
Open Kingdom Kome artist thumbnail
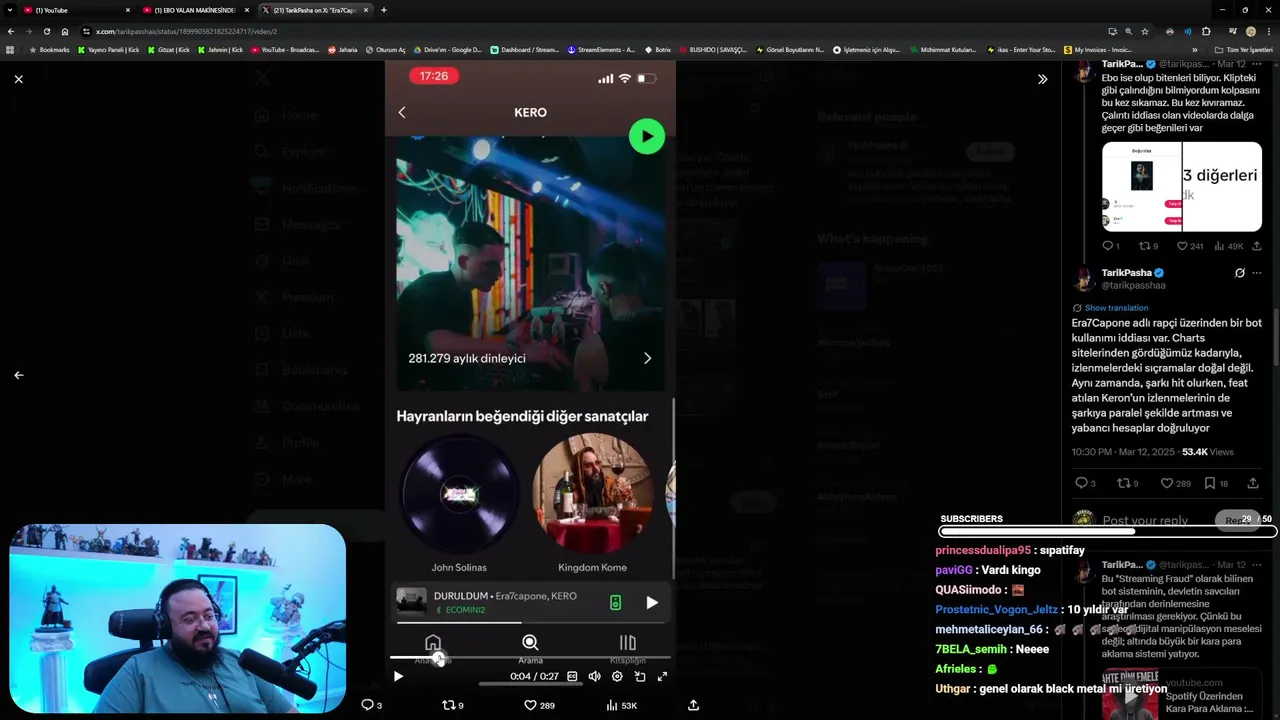592,493
